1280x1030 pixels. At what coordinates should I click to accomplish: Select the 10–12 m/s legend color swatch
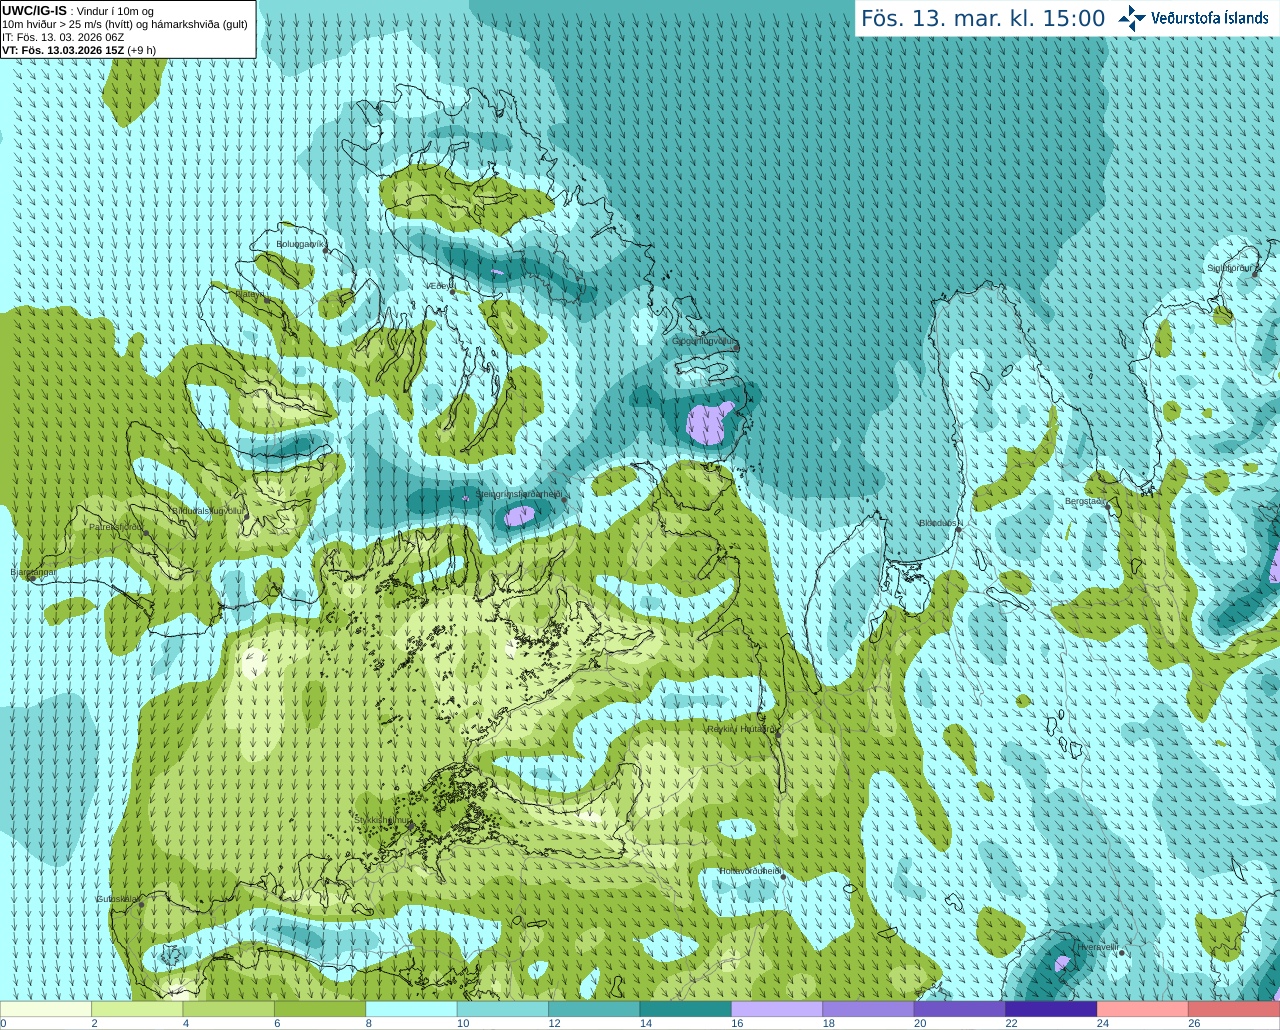pyautogui.click(x=503, y=1009)
